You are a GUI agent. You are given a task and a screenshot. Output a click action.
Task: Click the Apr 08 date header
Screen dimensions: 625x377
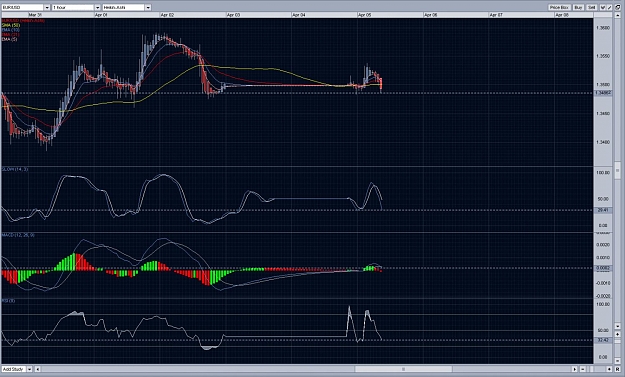pyautogui.click(x=562, y=15)
